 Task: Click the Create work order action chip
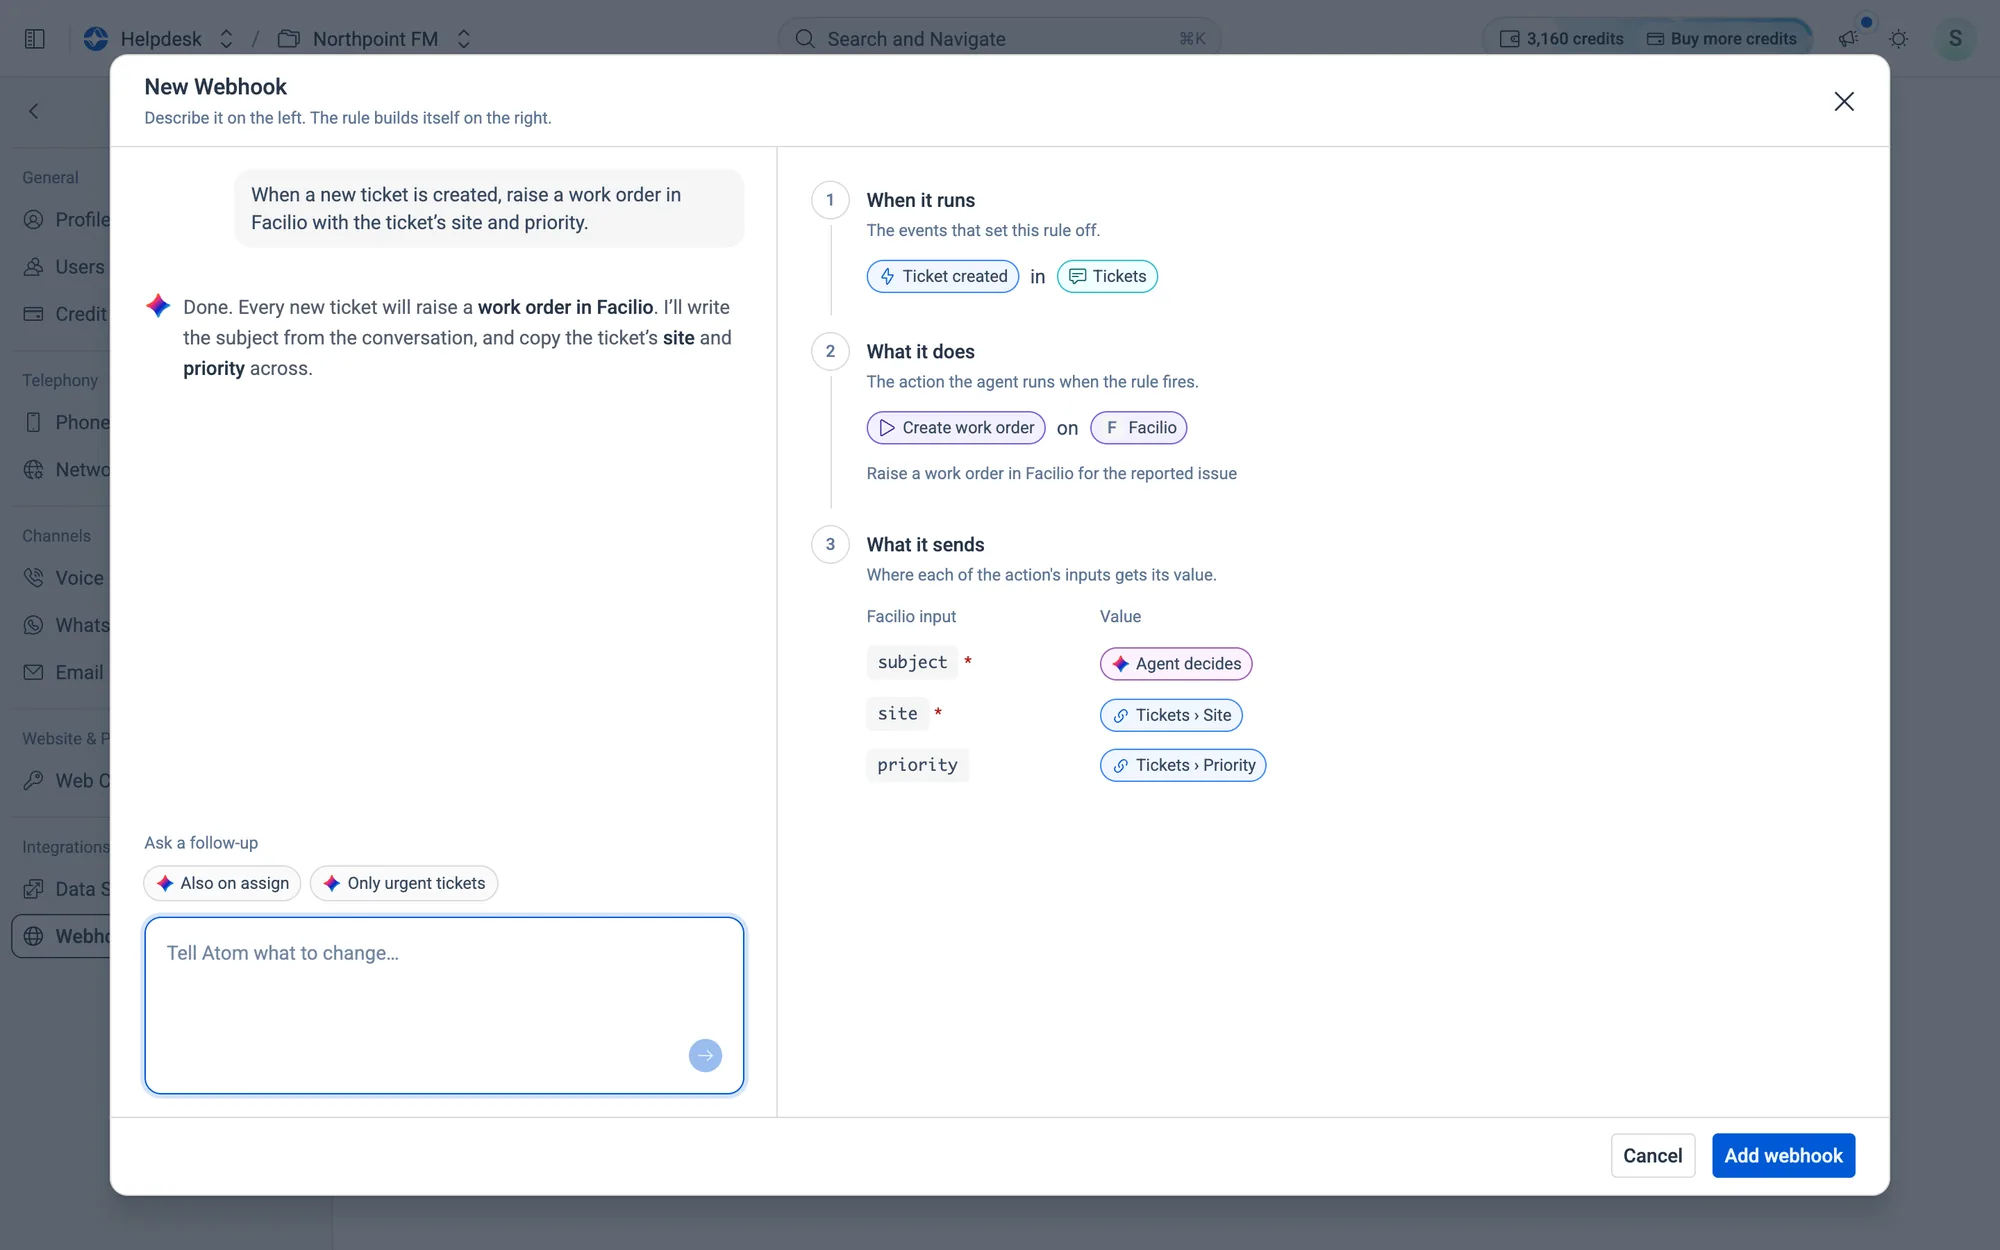click(956, 428)
